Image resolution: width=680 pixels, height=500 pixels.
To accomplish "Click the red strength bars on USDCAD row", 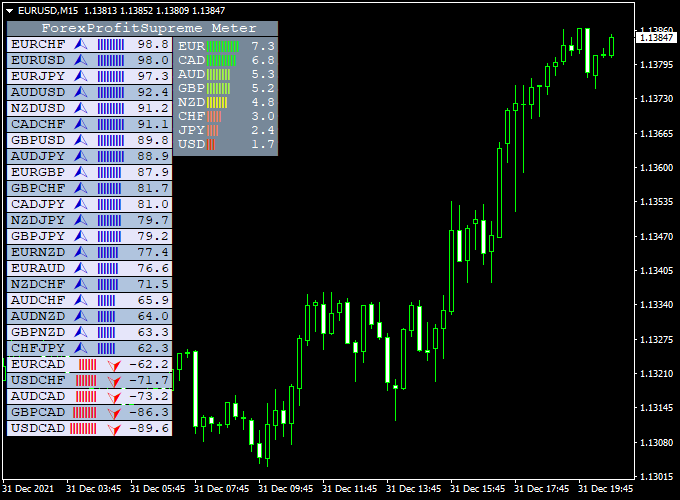I will click(x=83, y=428).
